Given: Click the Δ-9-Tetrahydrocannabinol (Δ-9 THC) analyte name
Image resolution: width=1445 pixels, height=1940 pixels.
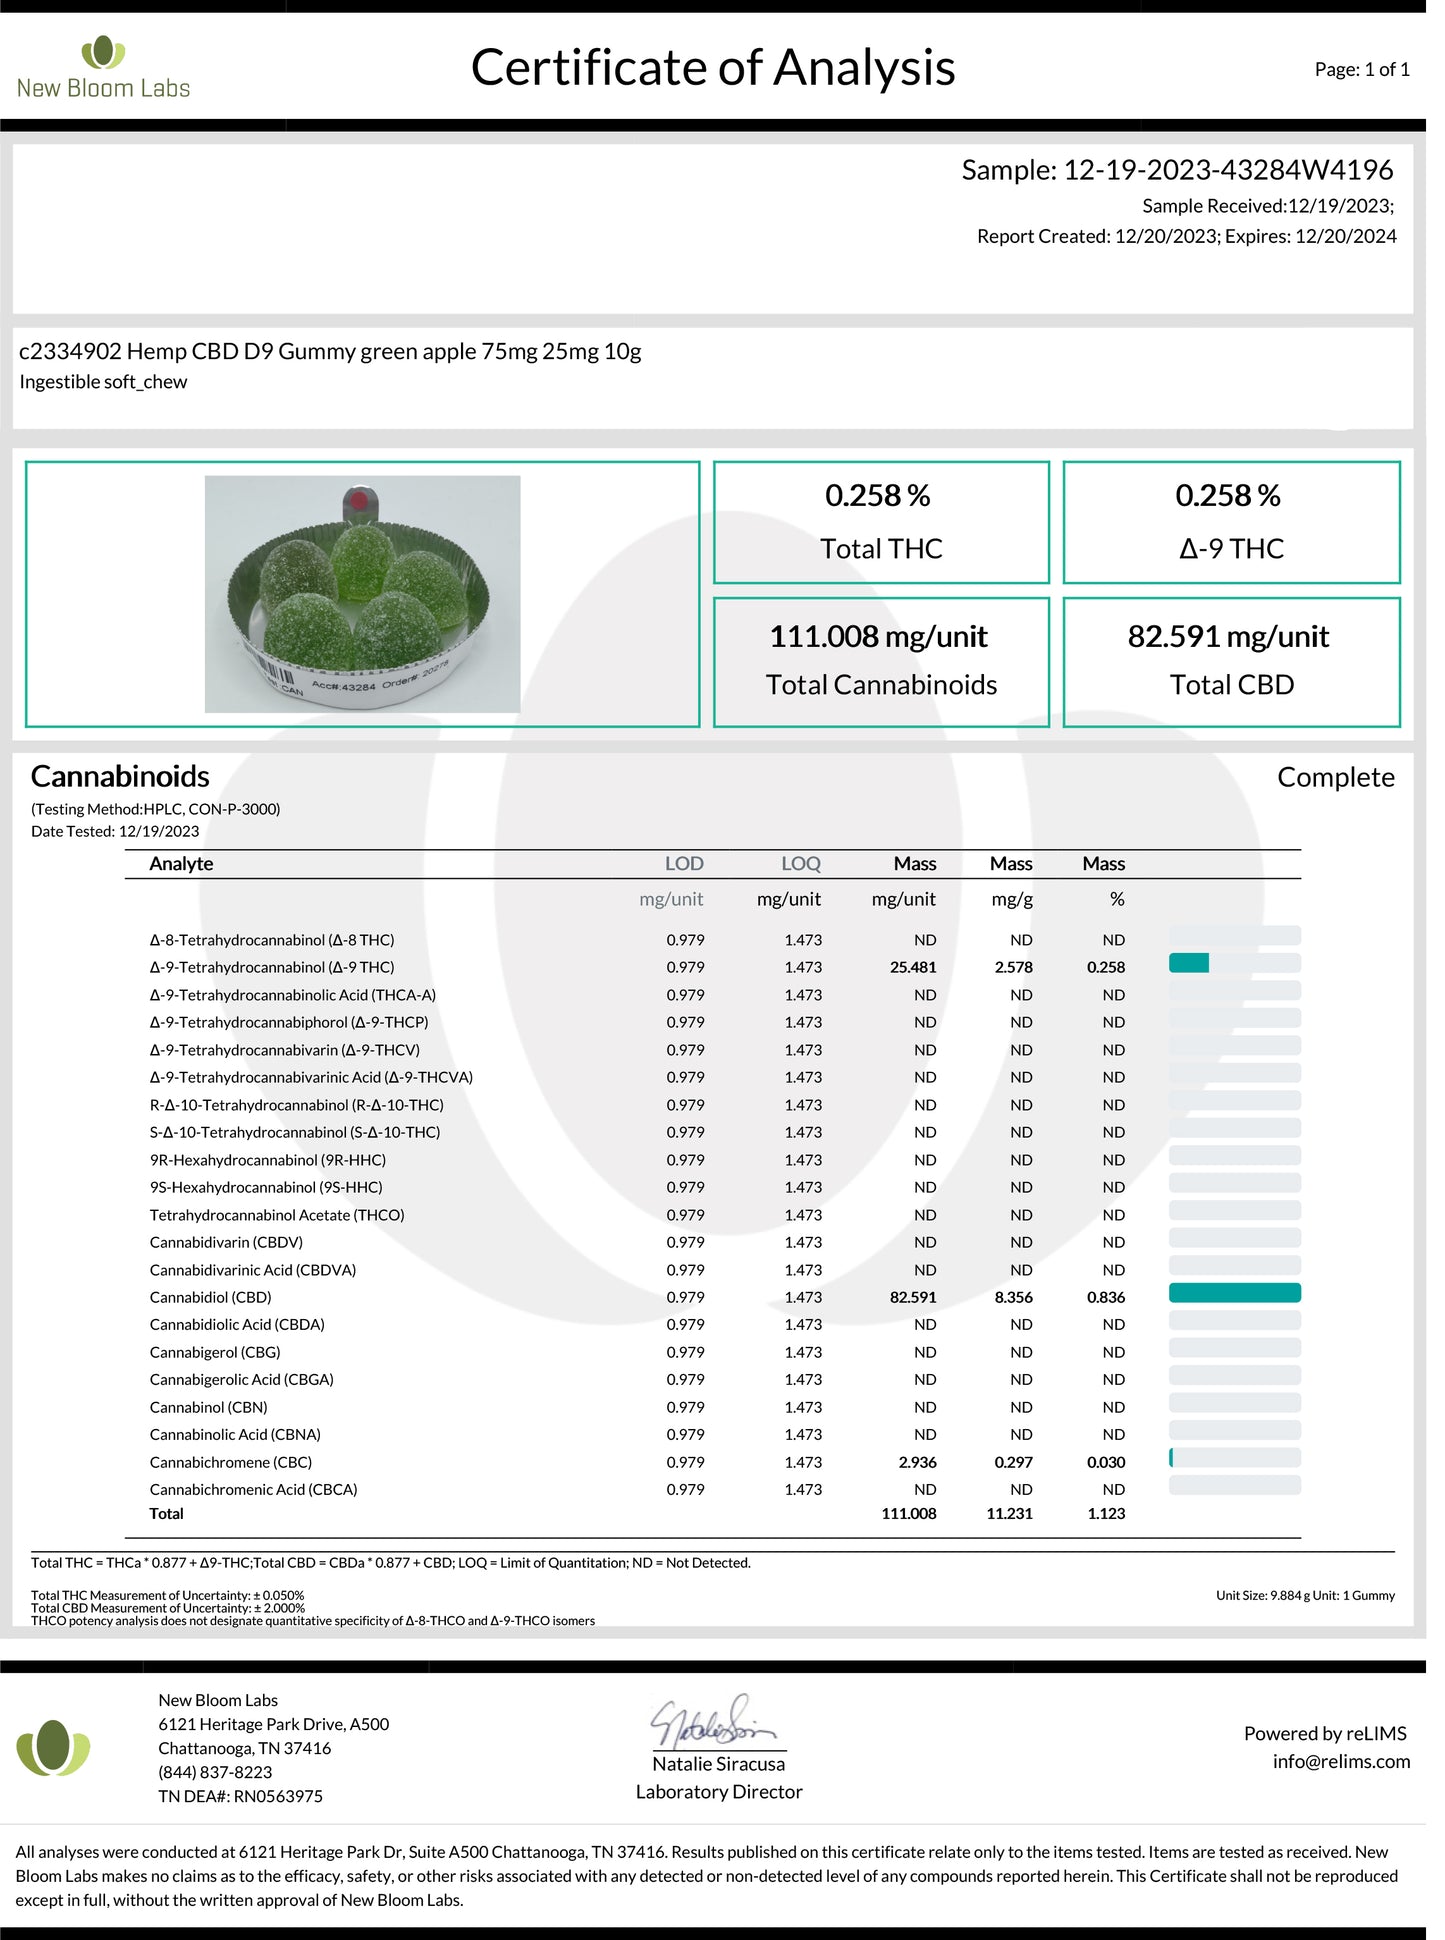Looking at the screenshot, I should point(272,967).
